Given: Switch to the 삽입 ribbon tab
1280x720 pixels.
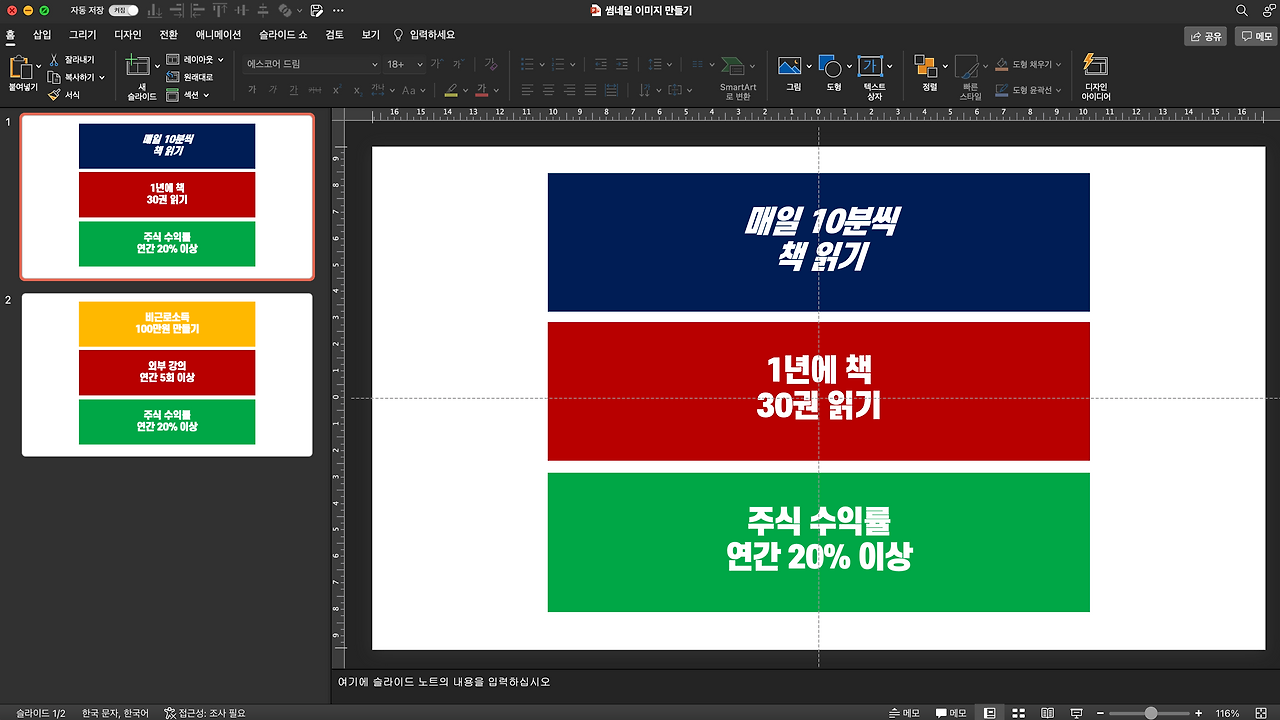Looking at the screenshot, I should click(40, 33).
